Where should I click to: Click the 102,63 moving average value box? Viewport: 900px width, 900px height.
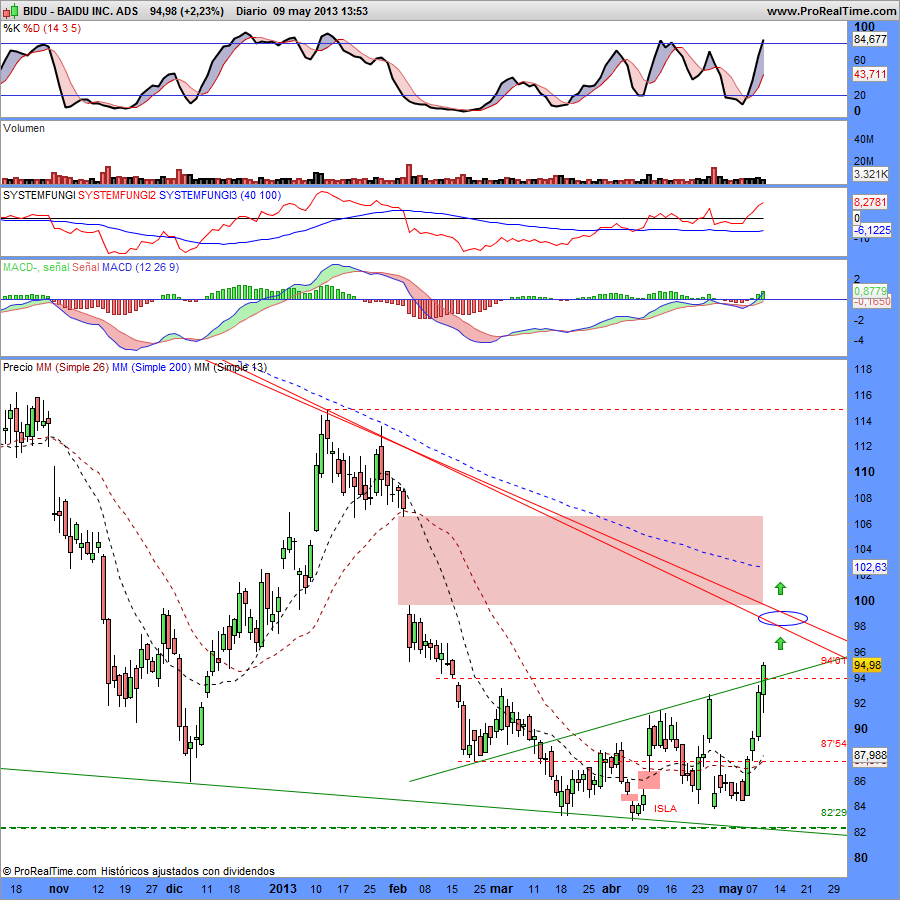point(870,567)
